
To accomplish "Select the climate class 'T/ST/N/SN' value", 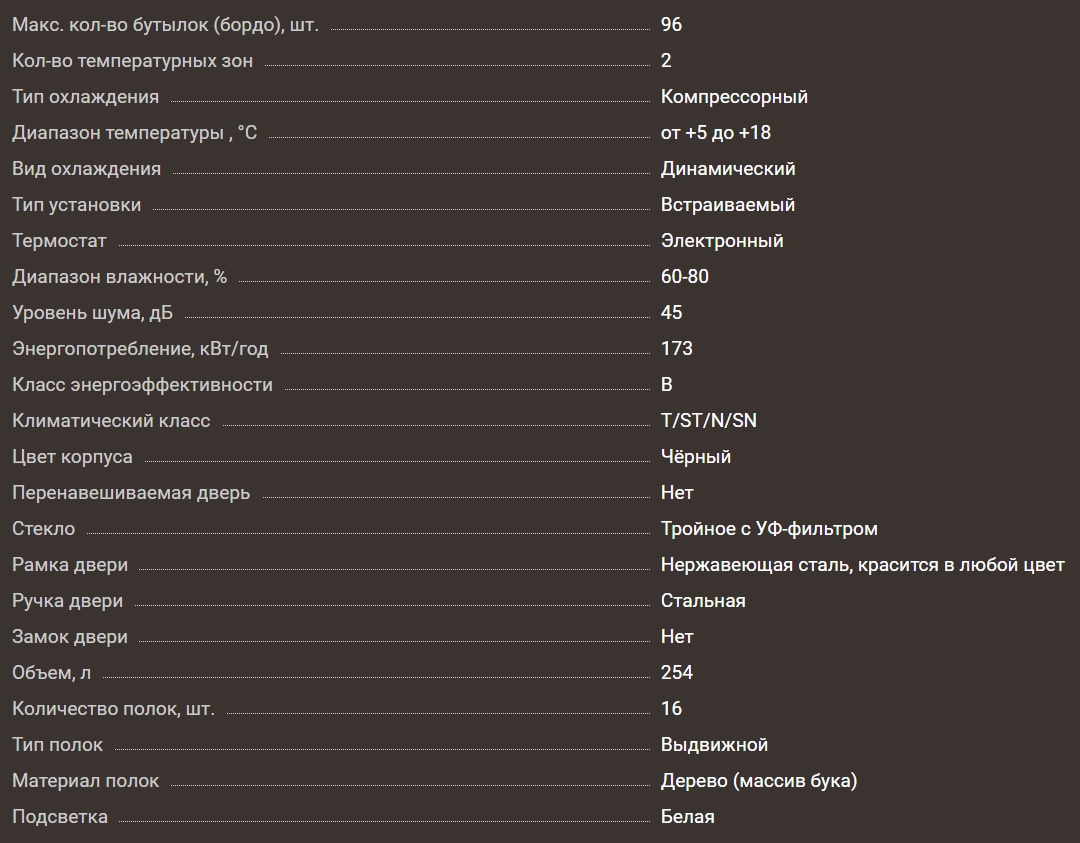I will point(708,421).
